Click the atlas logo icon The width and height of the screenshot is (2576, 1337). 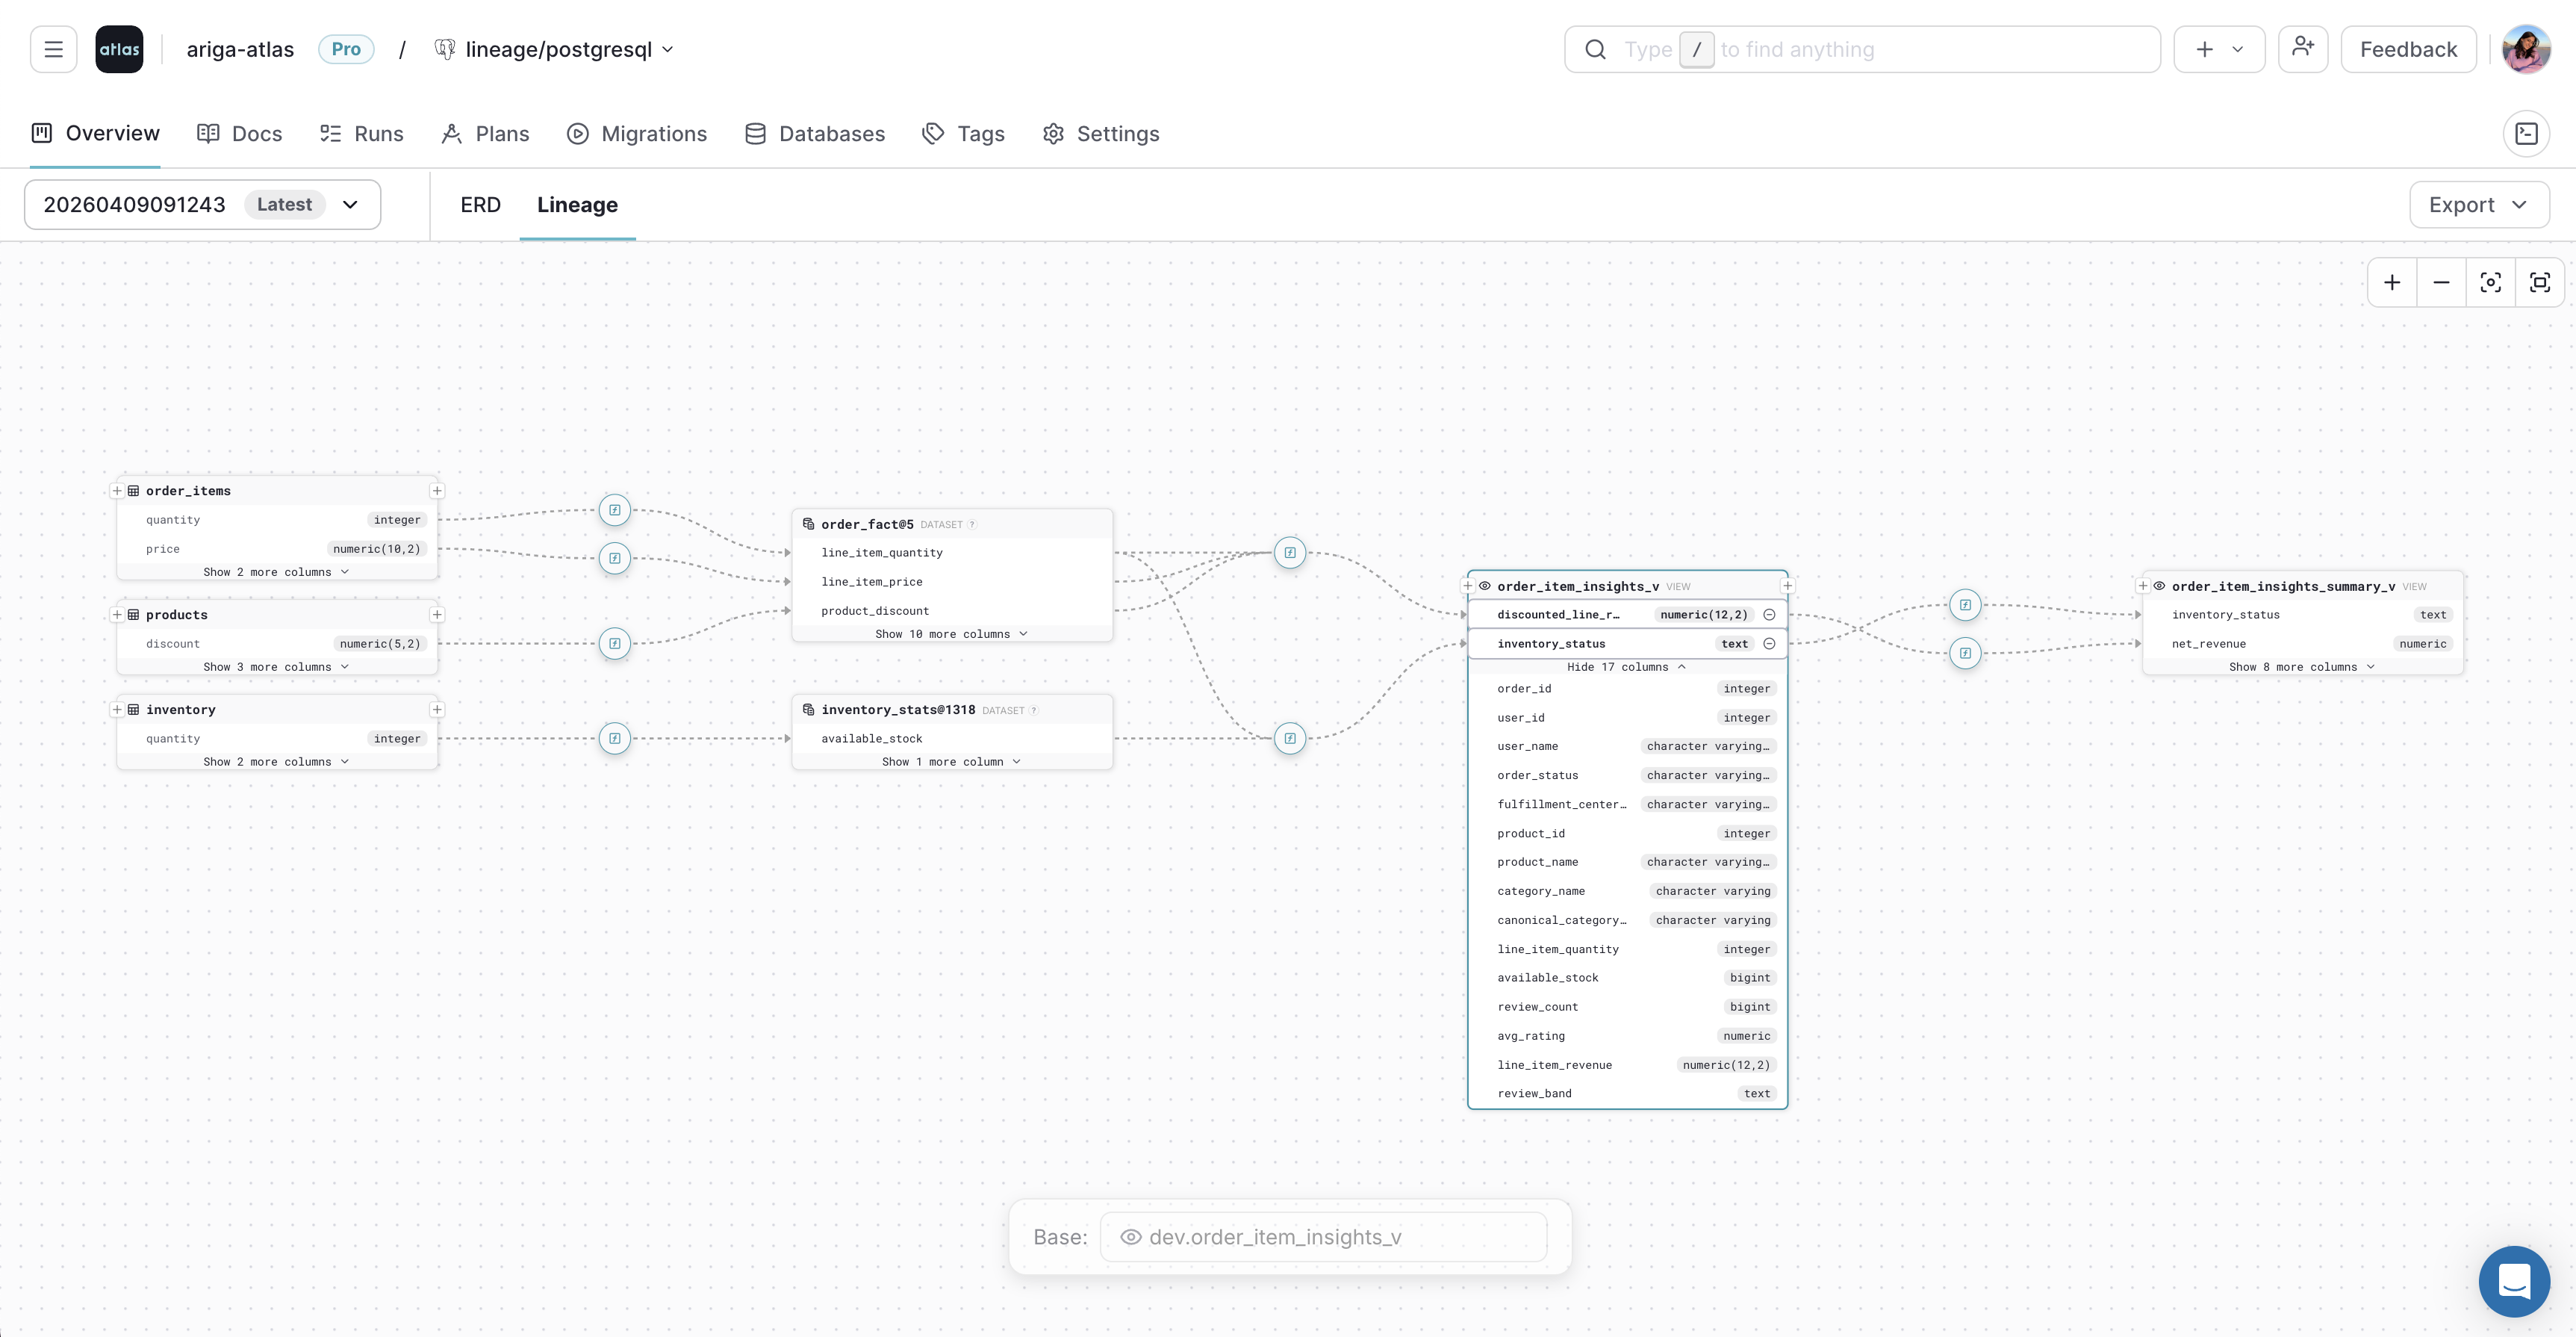119,48
